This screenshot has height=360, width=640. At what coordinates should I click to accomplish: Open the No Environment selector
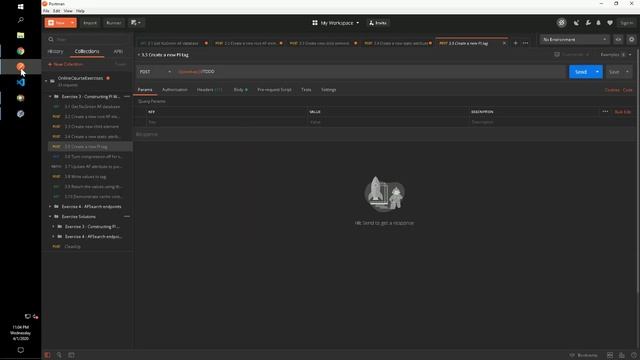coord(574,39)
